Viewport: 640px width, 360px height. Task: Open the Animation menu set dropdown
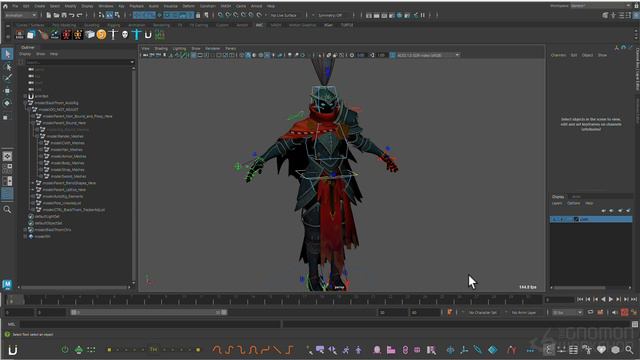(20, 15)
